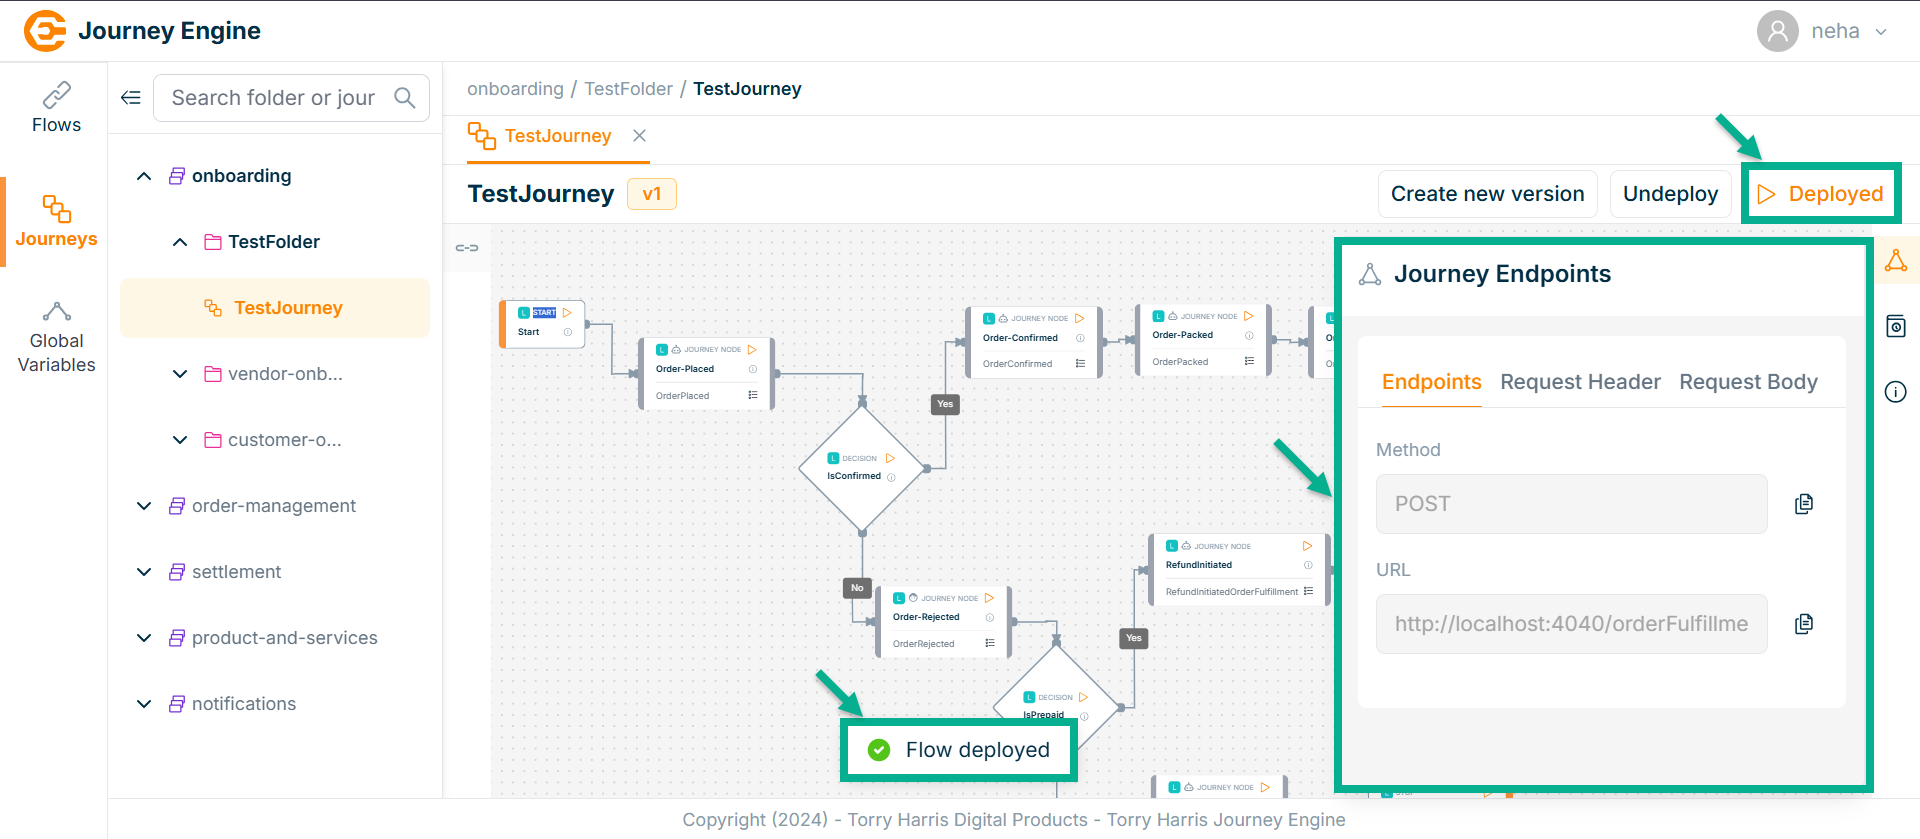Expand the order-management project
This screenshot has width=1920, height=839.
click(144, 506)
